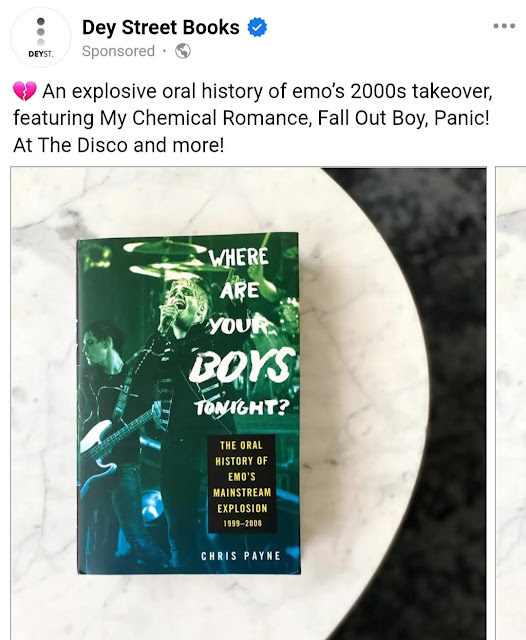Viewport: 526px width, 640px height.
Task: Click the Where Are Your Boys Tonight title
Action: [x=243, y=331]
